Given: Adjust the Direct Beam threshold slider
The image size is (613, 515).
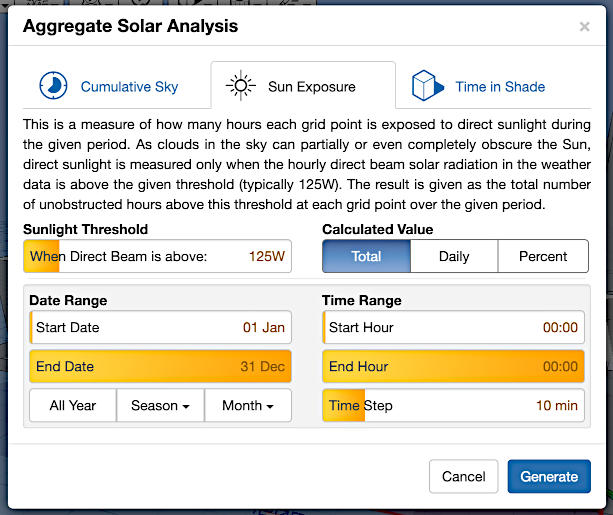Looking at the screenshot, I should [160, 256].
